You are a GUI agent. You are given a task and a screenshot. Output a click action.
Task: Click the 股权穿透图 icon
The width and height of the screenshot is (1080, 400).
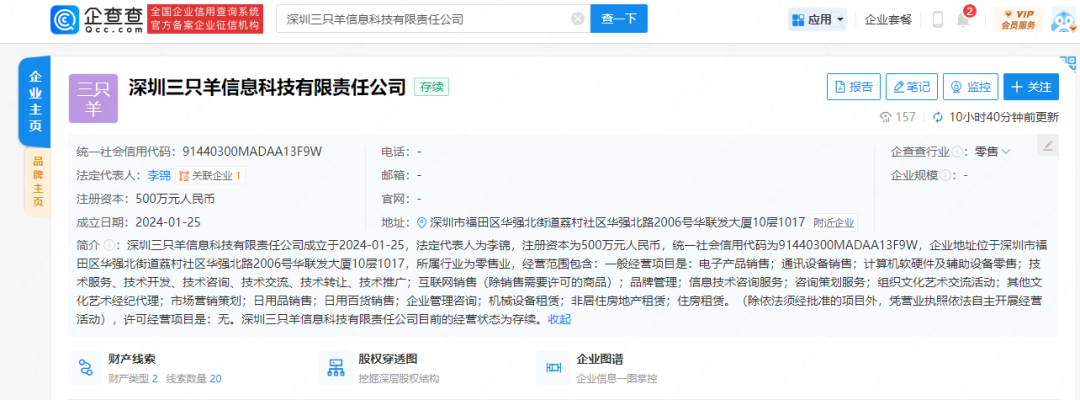tap(335, 368)
